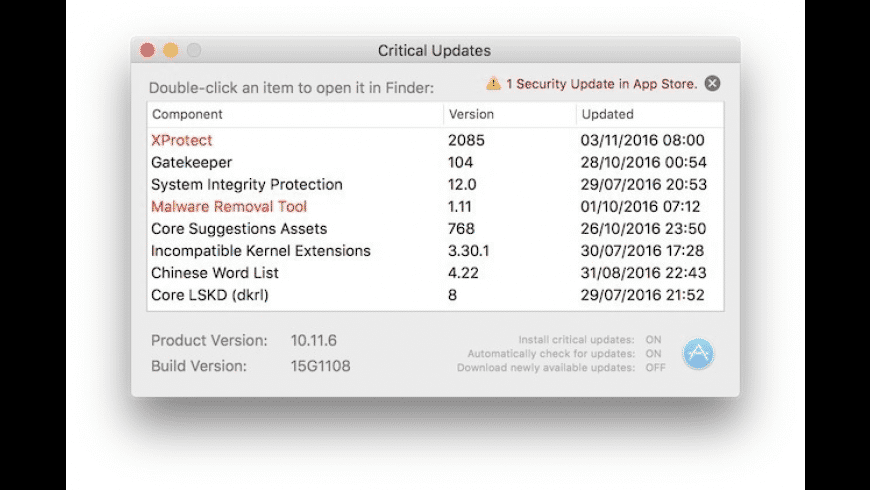Select the Chinese Word List row
This screenshot has width=870, height=490.
tap(215, 273)
